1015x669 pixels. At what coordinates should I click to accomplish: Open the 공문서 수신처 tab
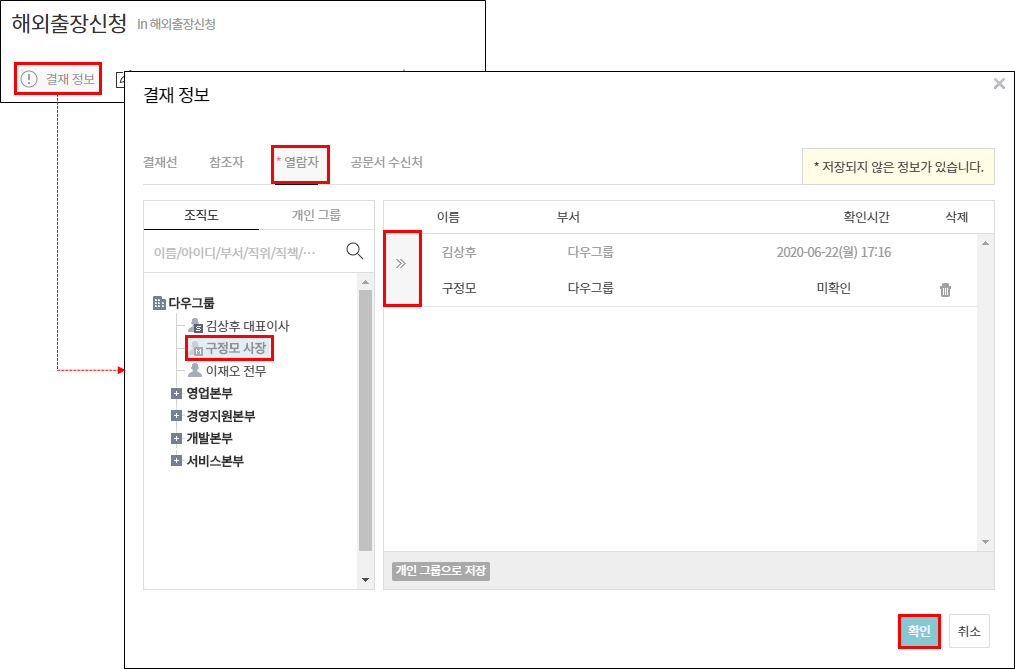click(x=386, y=162)
